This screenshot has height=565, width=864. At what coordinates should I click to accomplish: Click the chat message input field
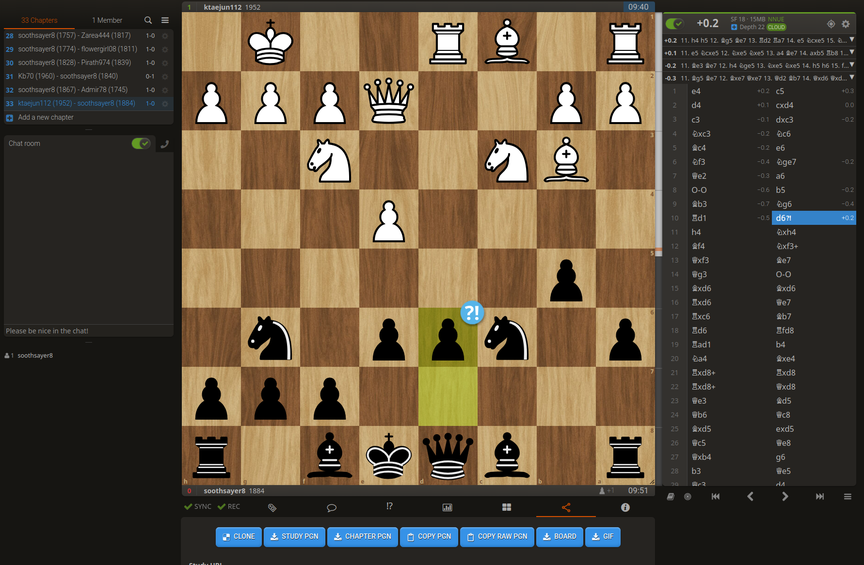coord(89,331)
